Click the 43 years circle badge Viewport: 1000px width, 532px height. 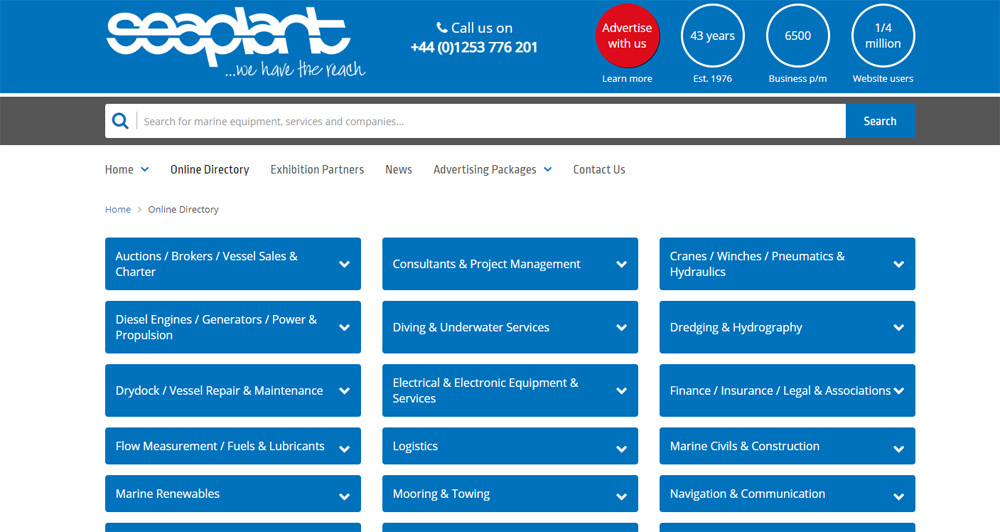coord(712,36)
